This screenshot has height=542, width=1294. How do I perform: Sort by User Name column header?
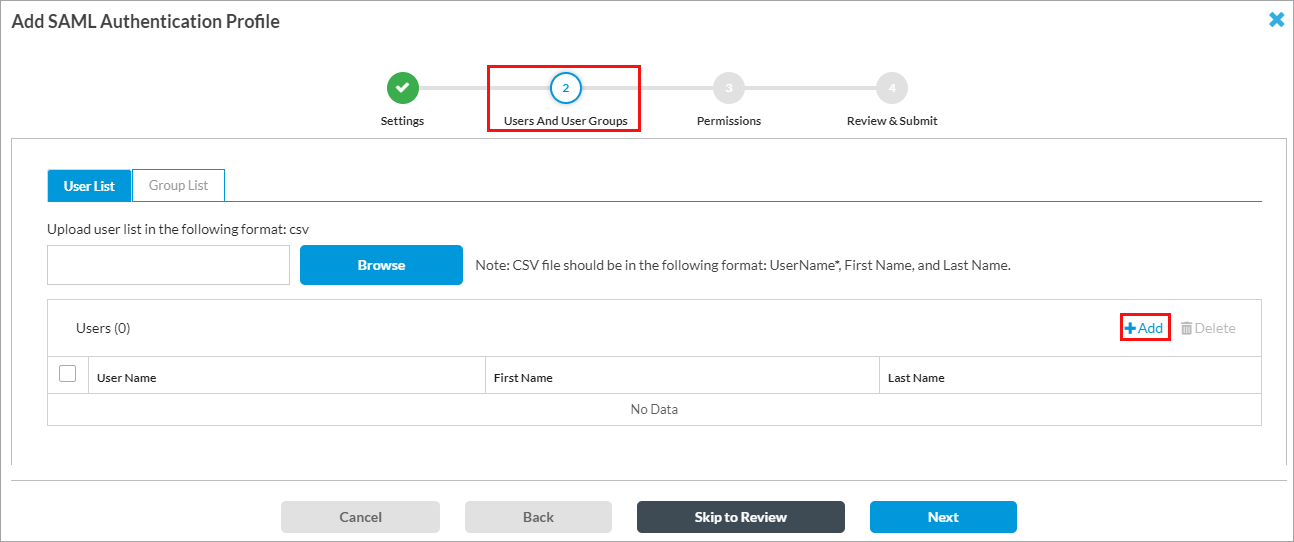coord(126,378)
